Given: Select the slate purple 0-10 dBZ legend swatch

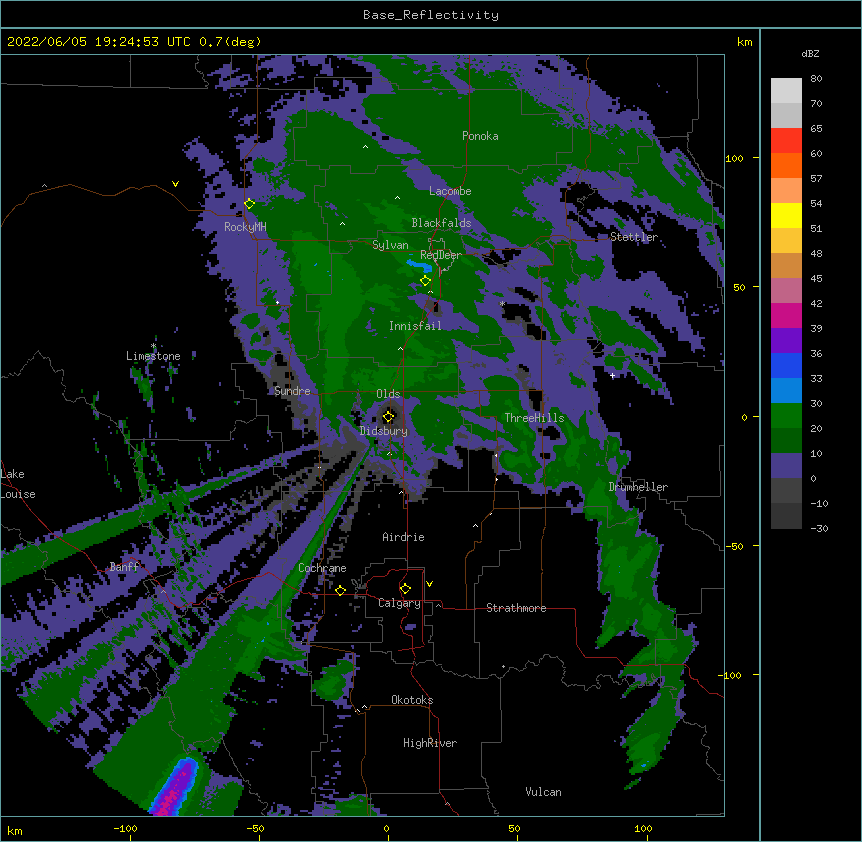Looking at the screenshot, I should click(786, 466).
